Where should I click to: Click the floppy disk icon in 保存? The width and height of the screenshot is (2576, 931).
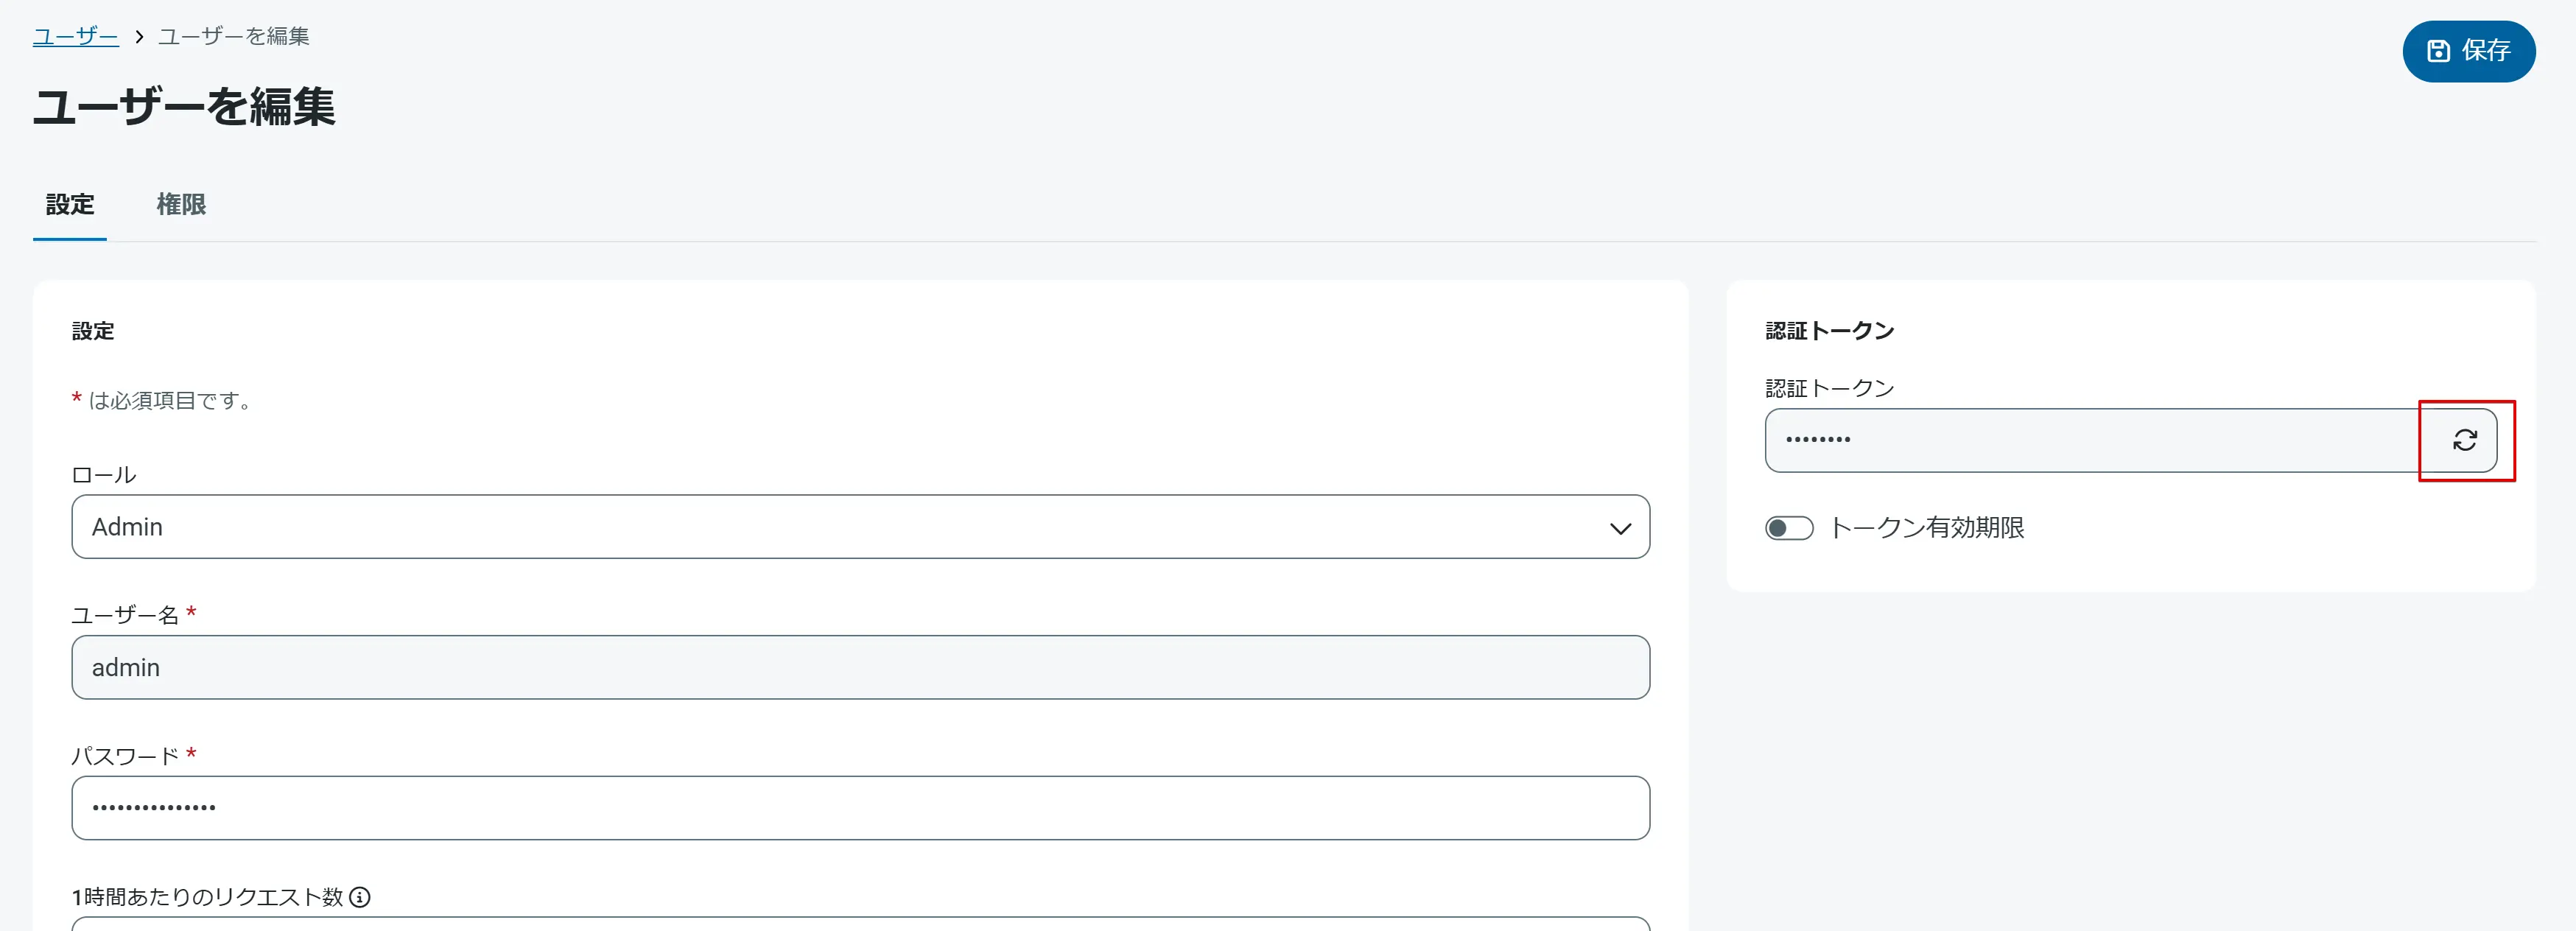(2438, 51)
